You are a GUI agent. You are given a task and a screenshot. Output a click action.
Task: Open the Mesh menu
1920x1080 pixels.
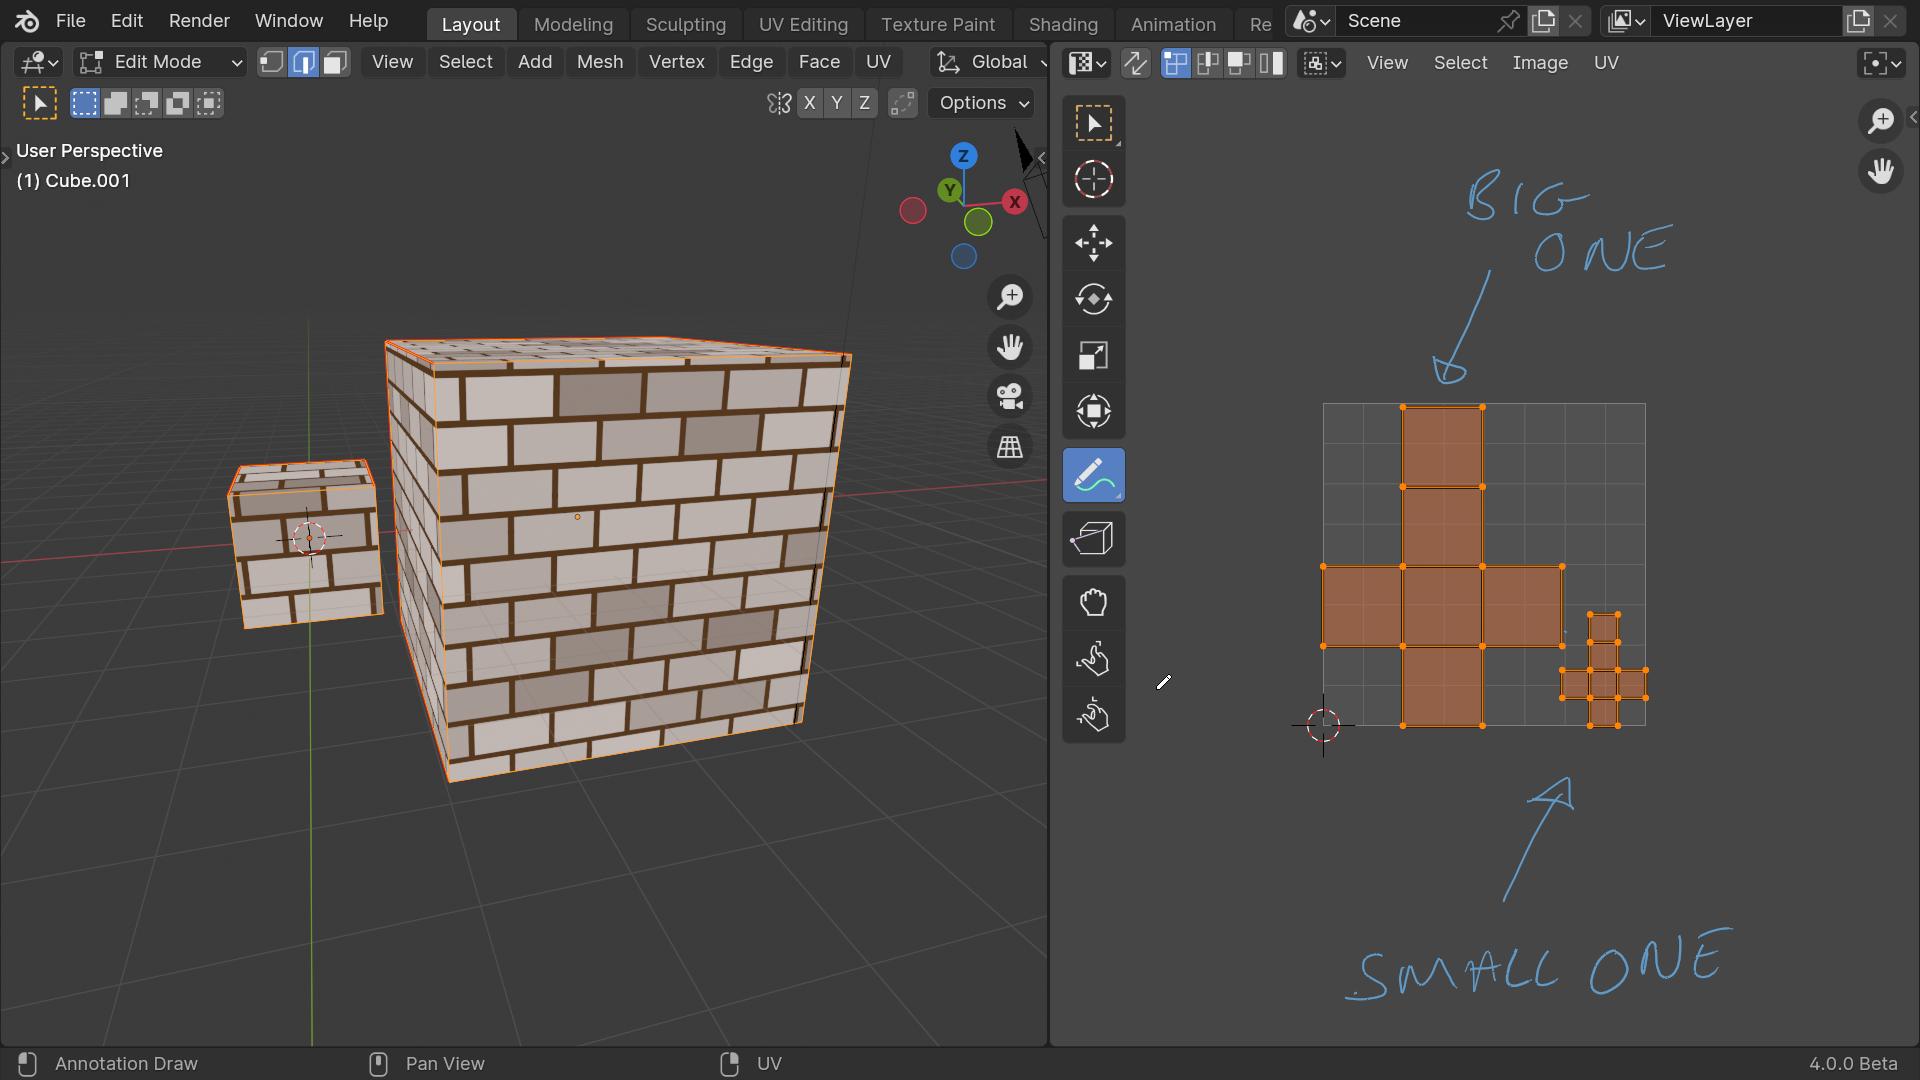[599, 62]
